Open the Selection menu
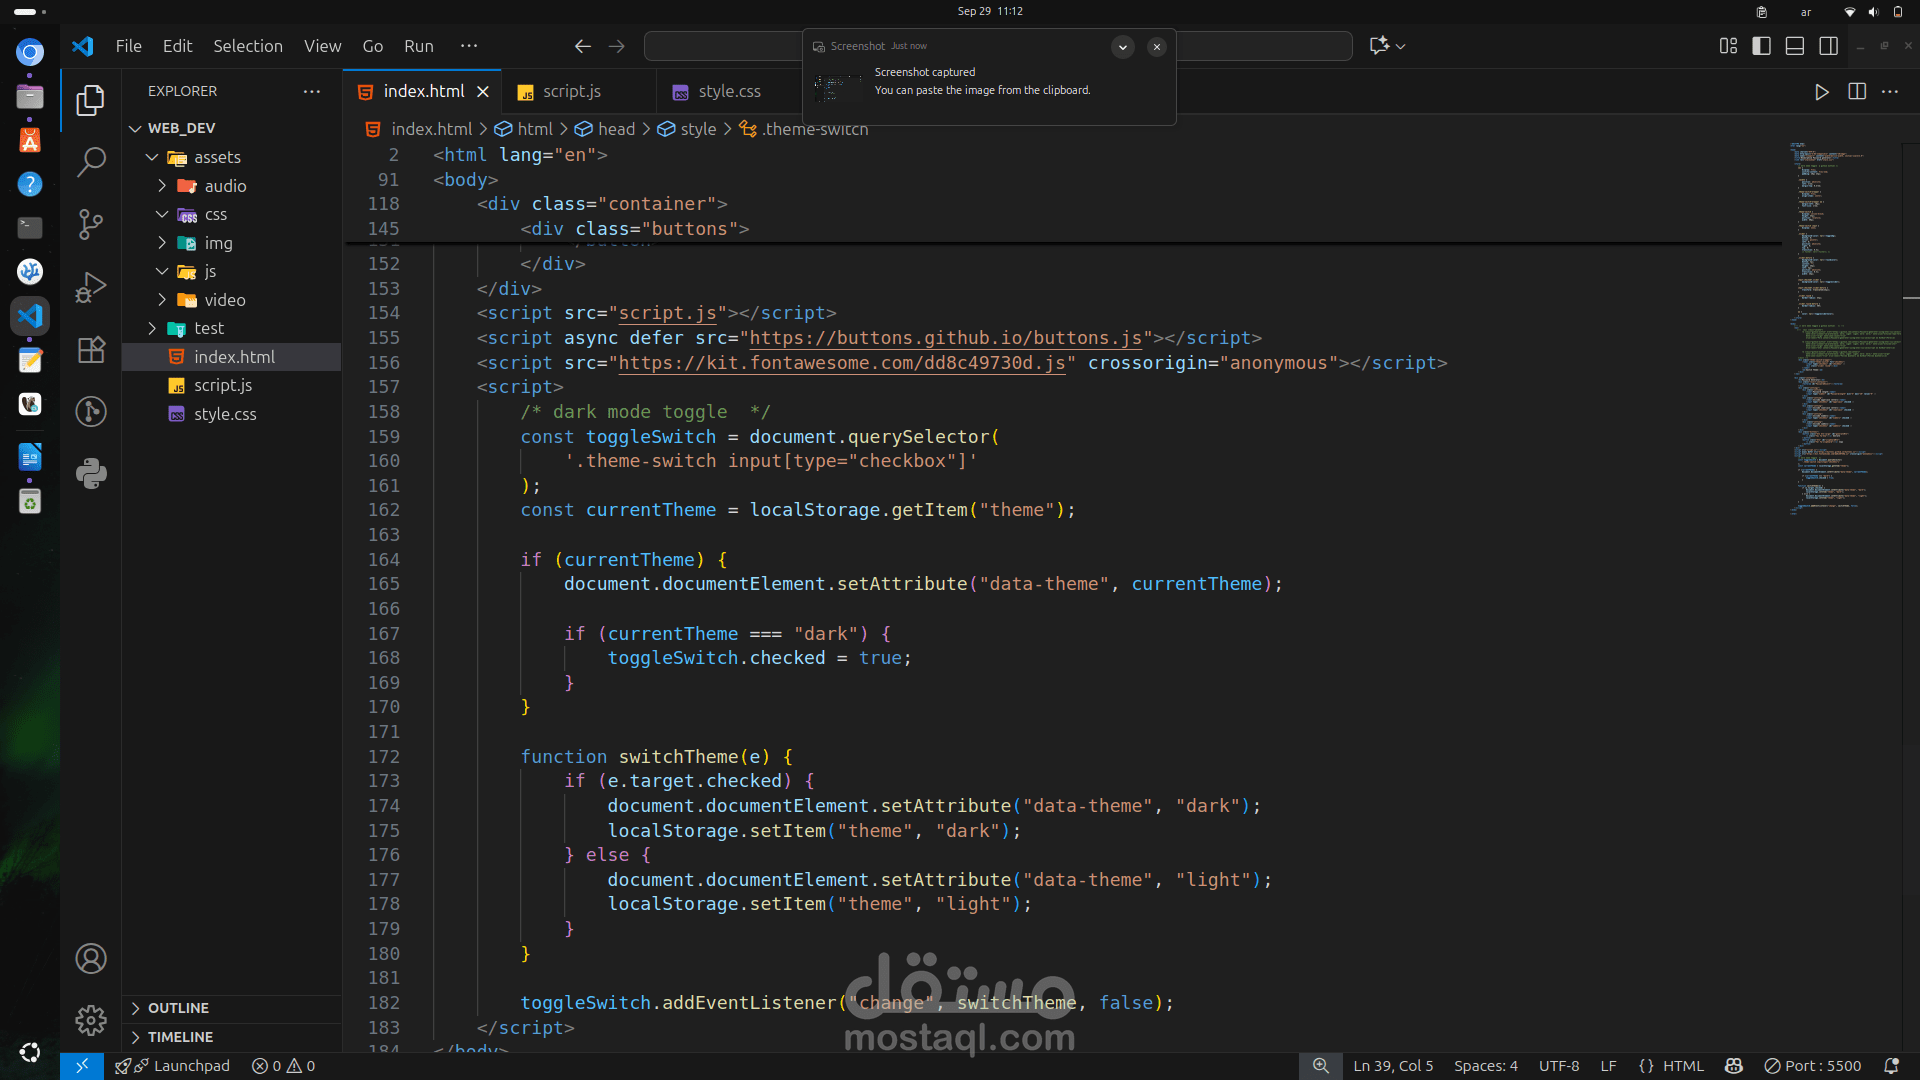The image size is (1920, 1080). tap(247, 46)
